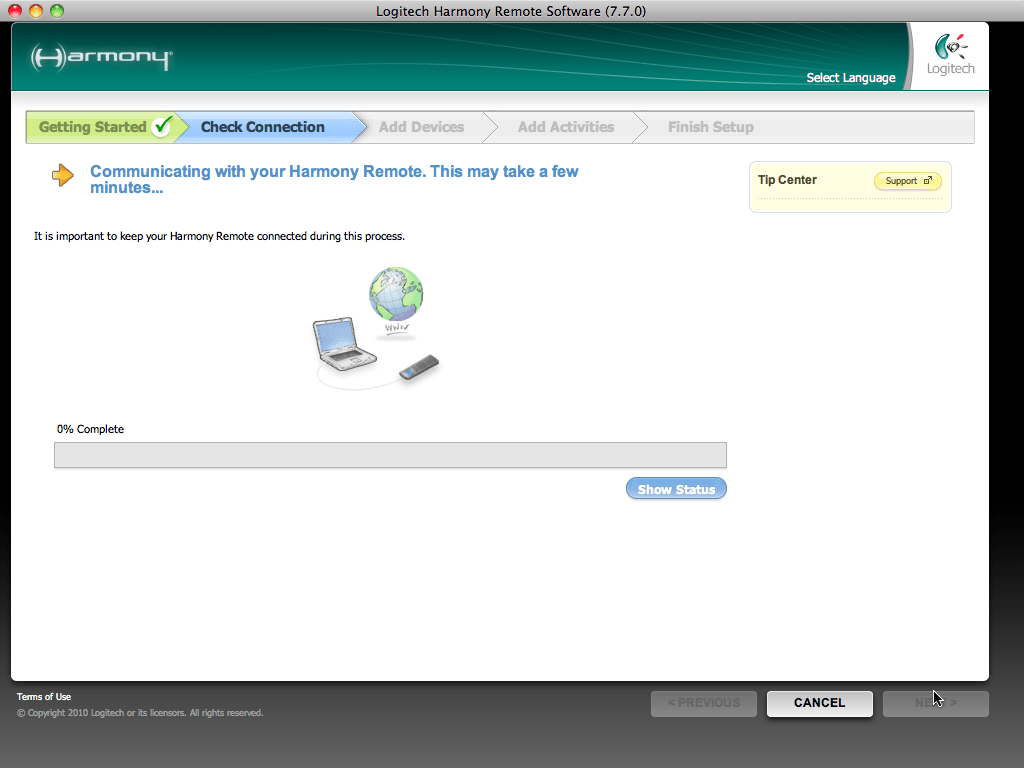The image size is (1024, 768).
Task: Click the green checkmark on Getting Started
Action: 162,127
